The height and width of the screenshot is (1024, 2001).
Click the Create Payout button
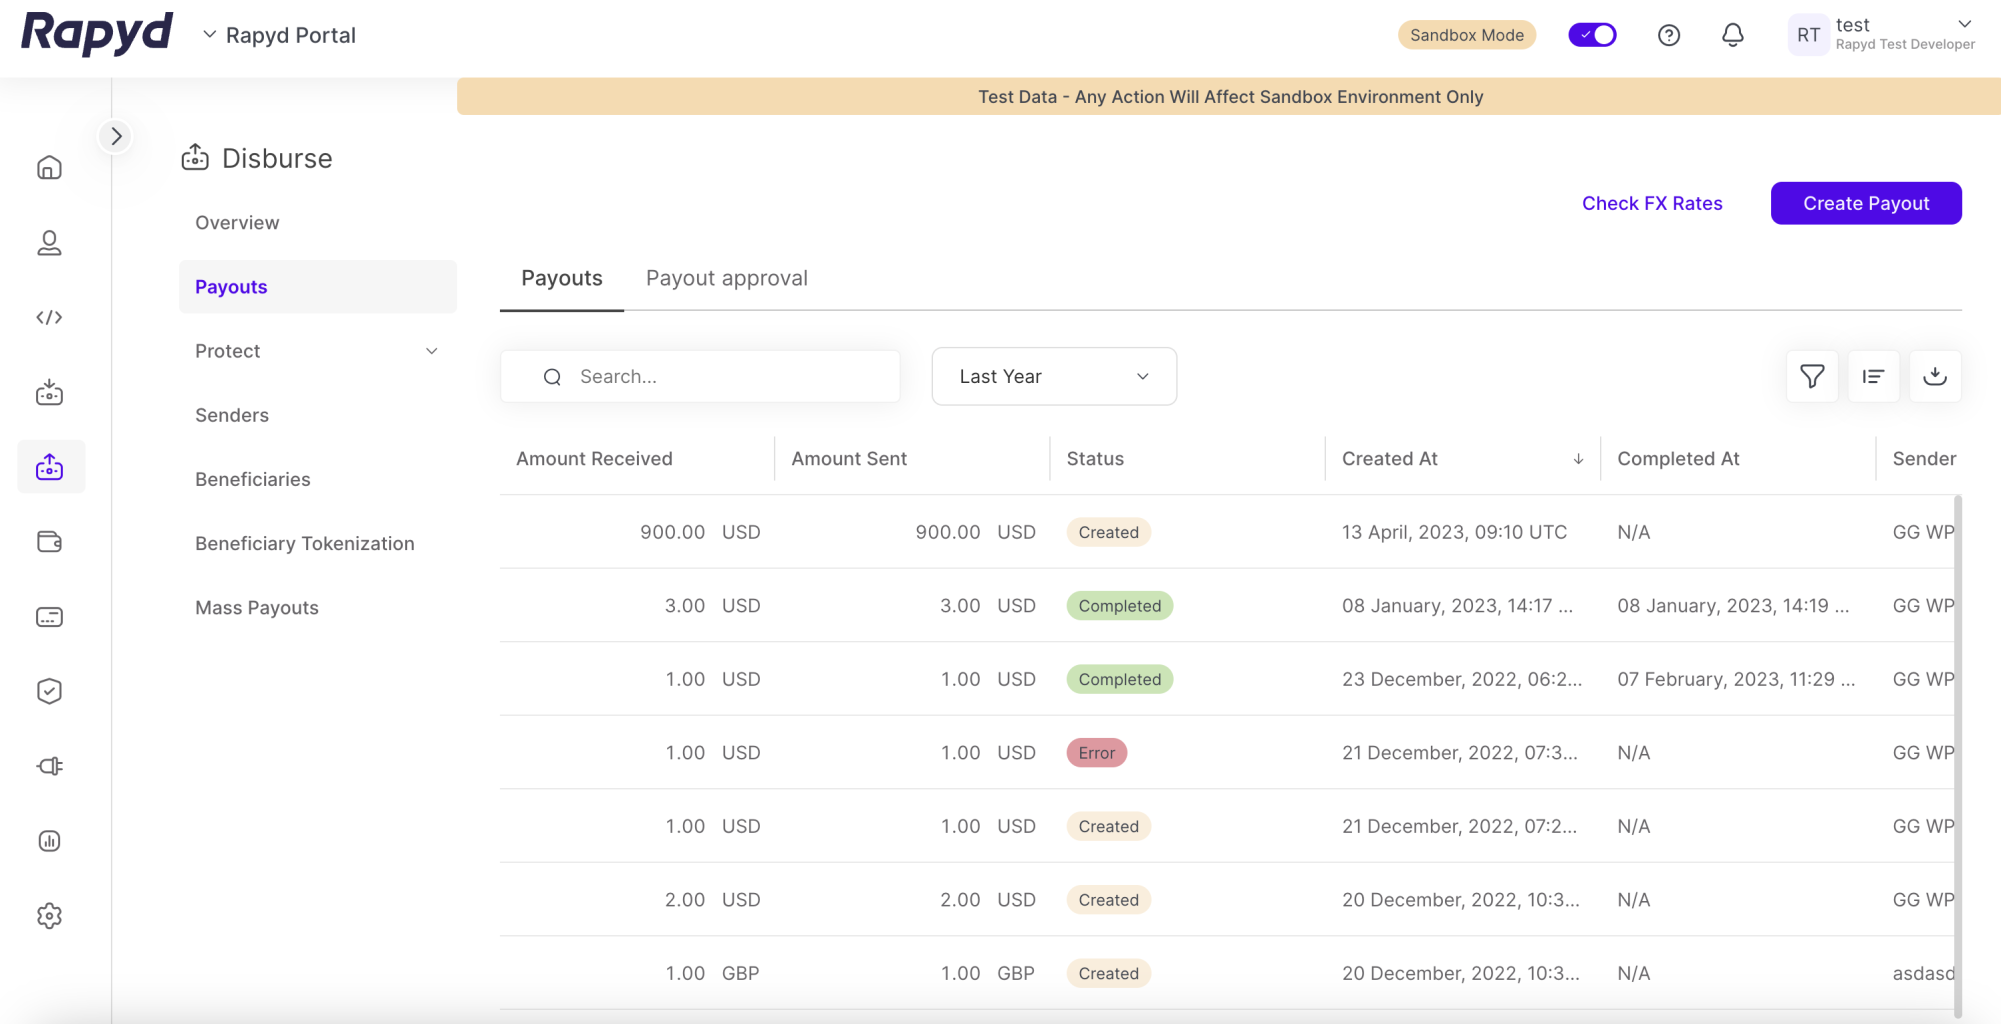1865,203
